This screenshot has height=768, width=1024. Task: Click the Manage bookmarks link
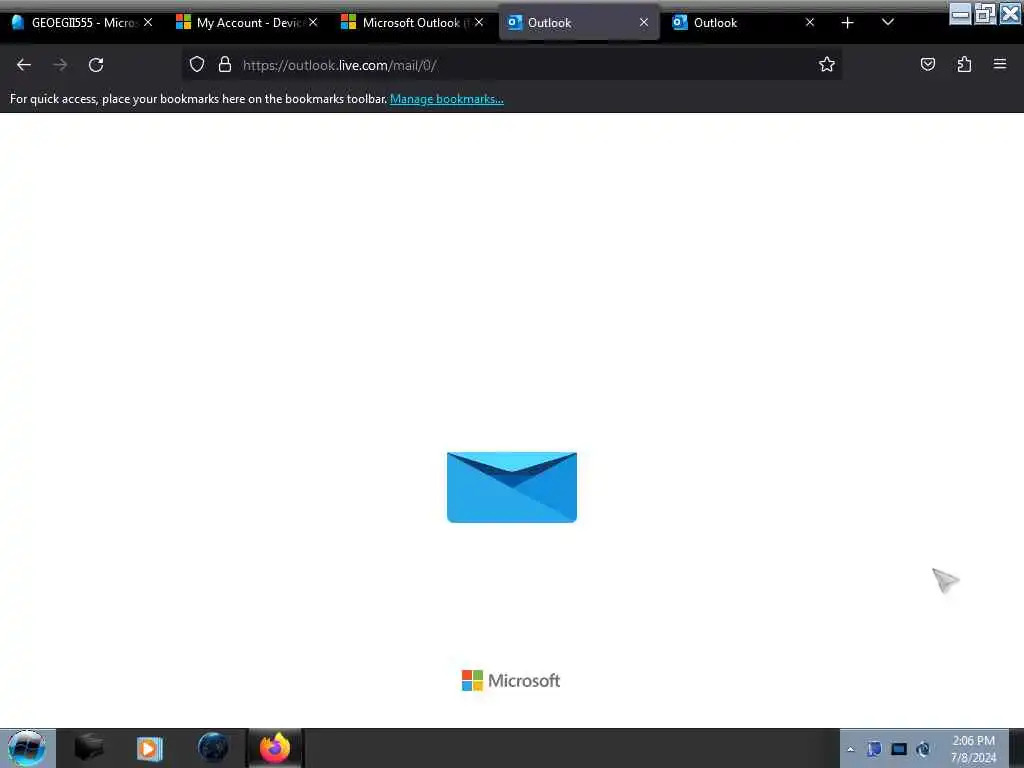pos(447,99)
